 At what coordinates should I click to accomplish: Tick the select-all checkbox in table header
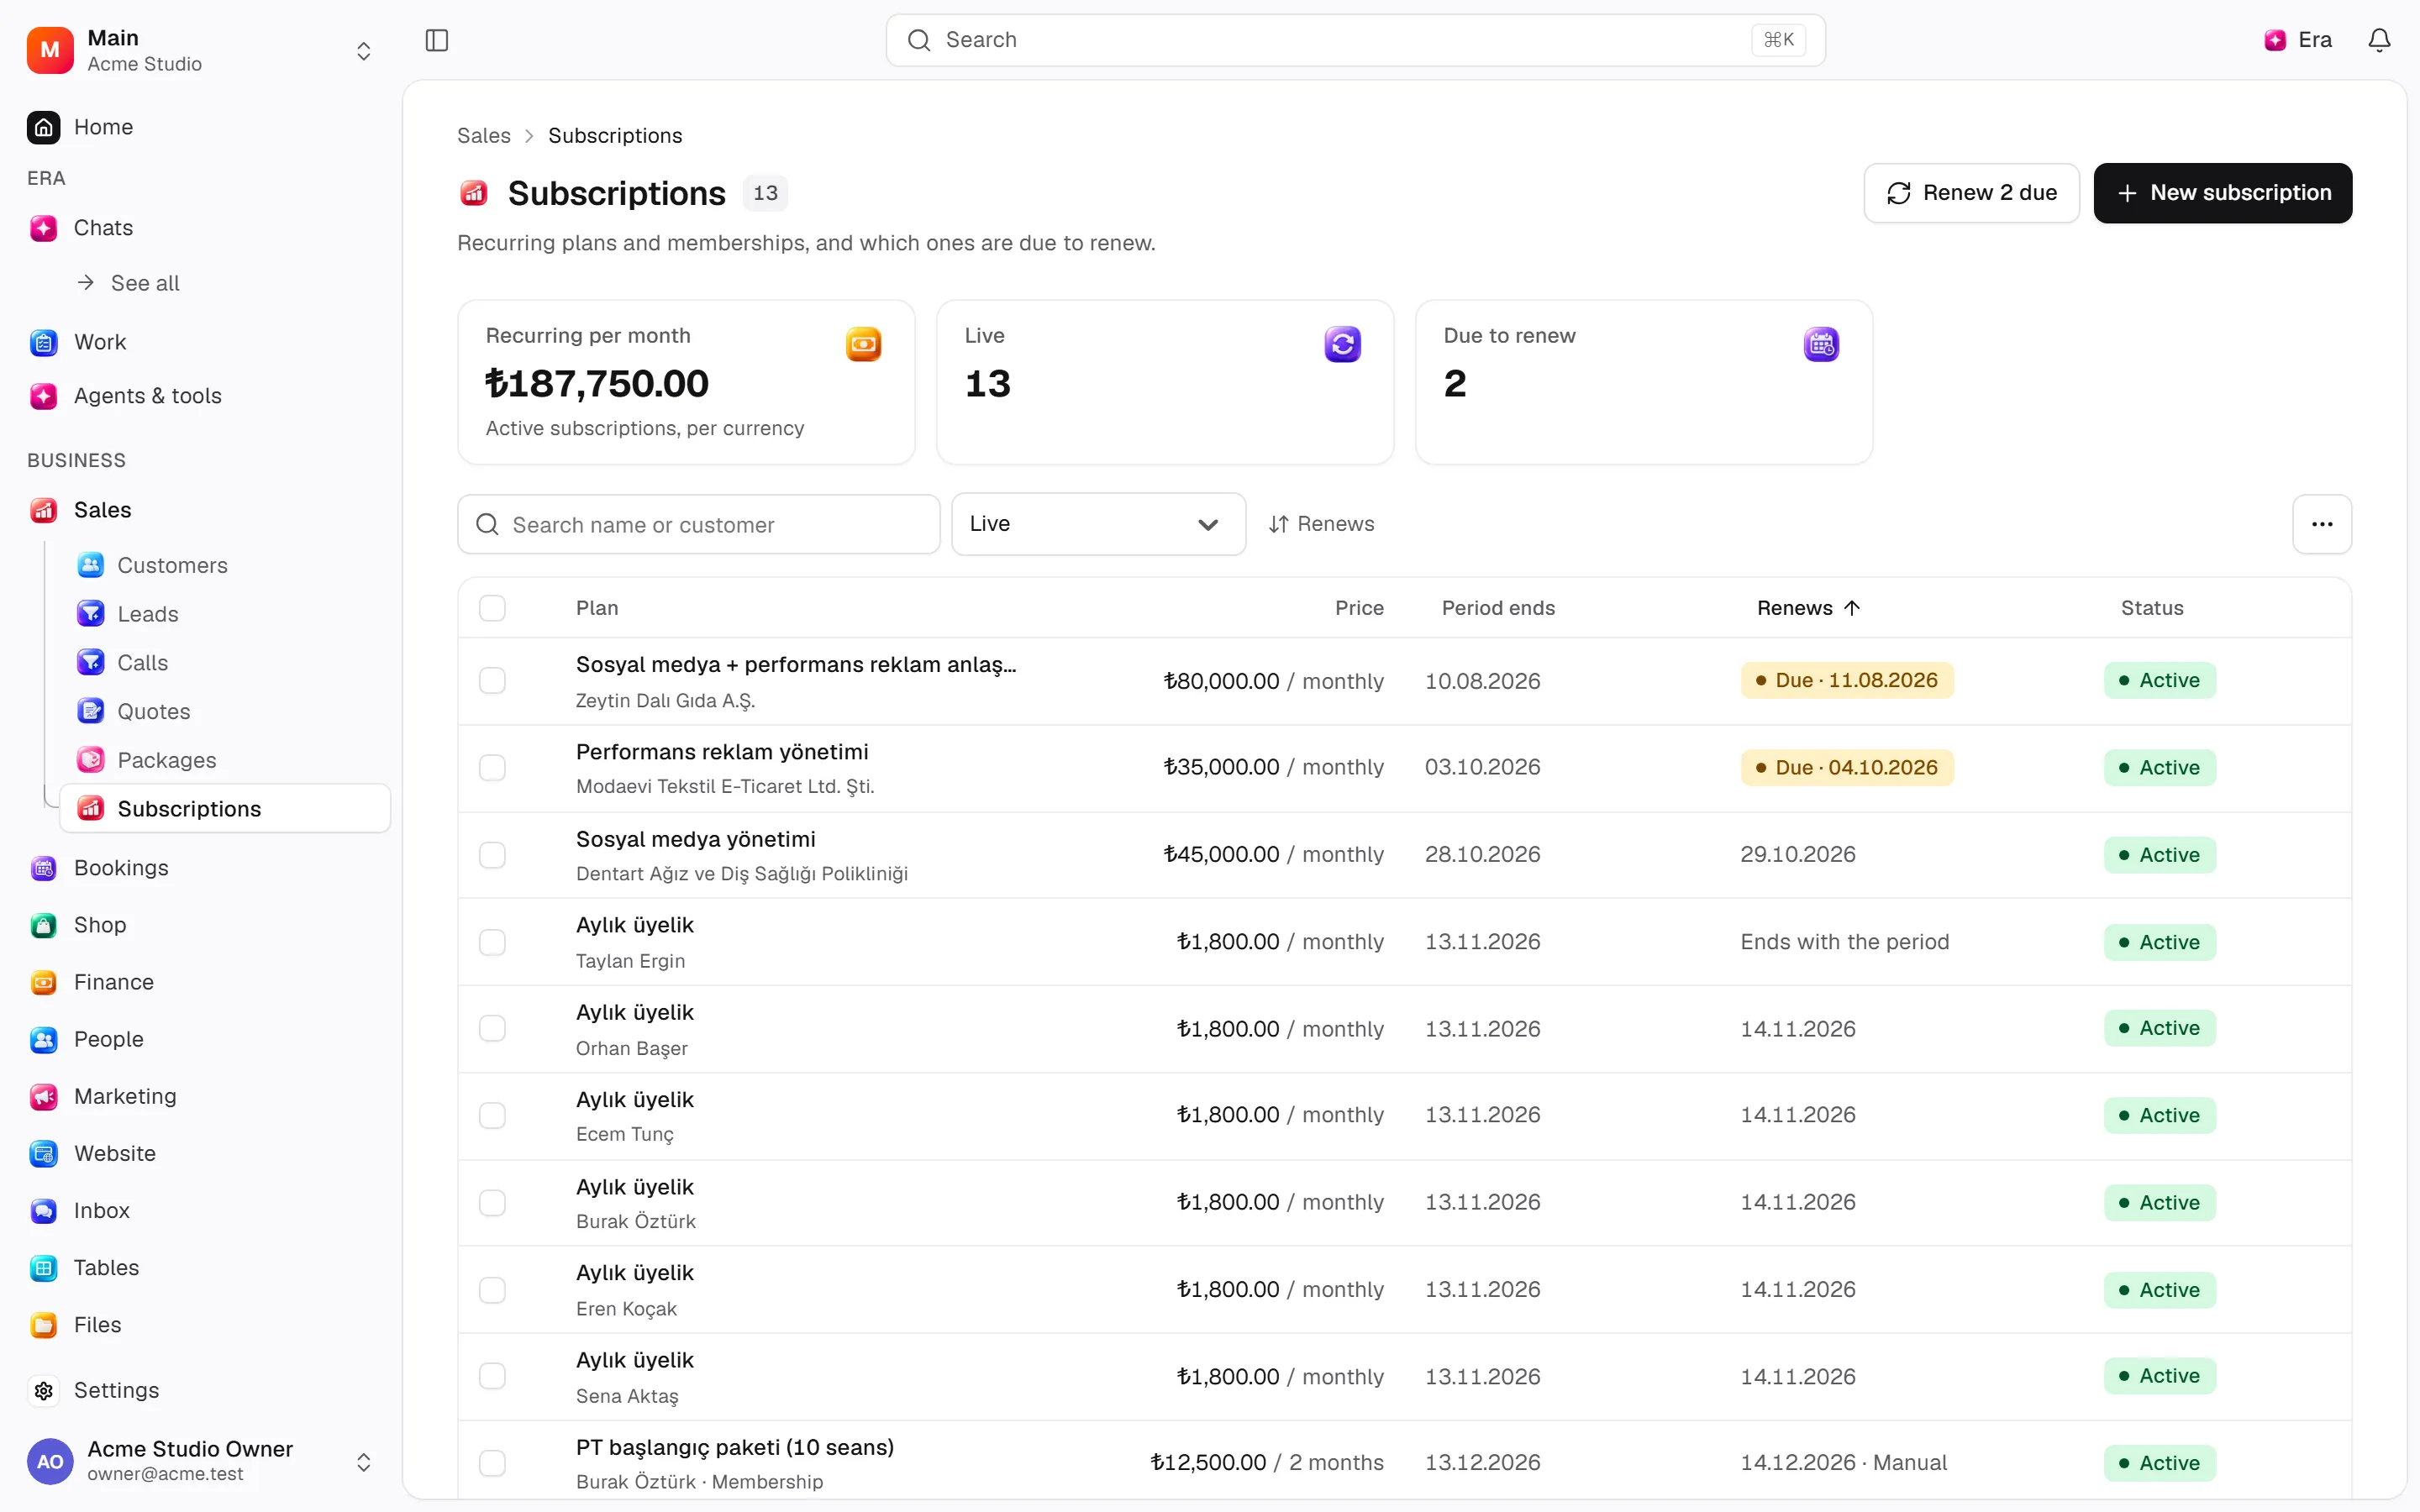click(x=492, y=608)
